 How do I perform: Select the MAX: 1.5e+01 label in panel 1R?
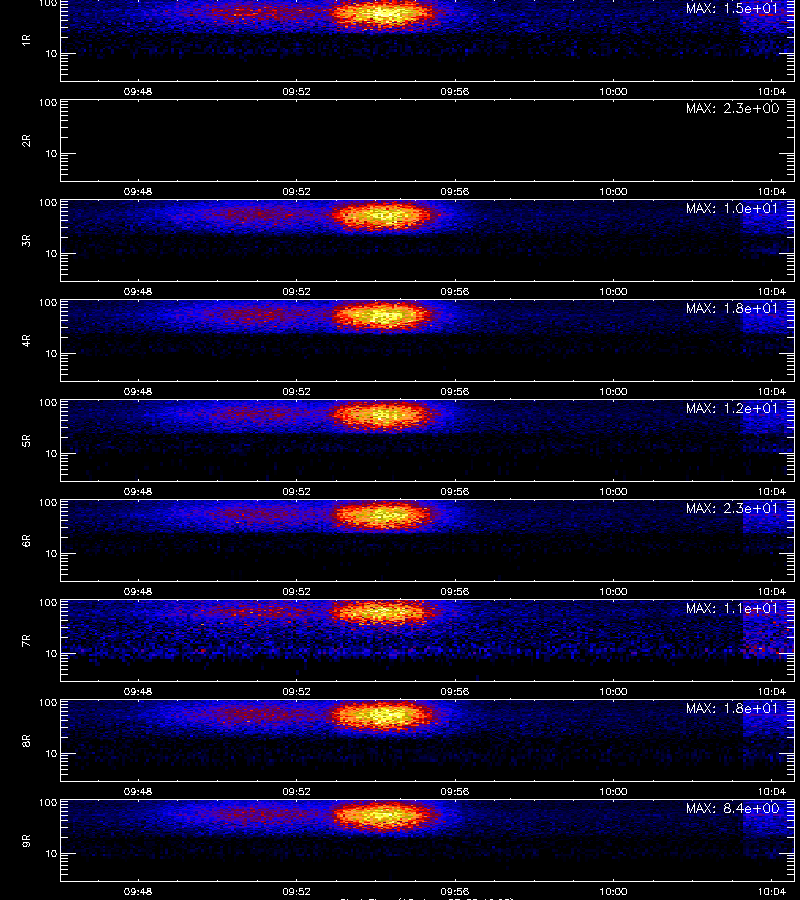click(732, 9)
